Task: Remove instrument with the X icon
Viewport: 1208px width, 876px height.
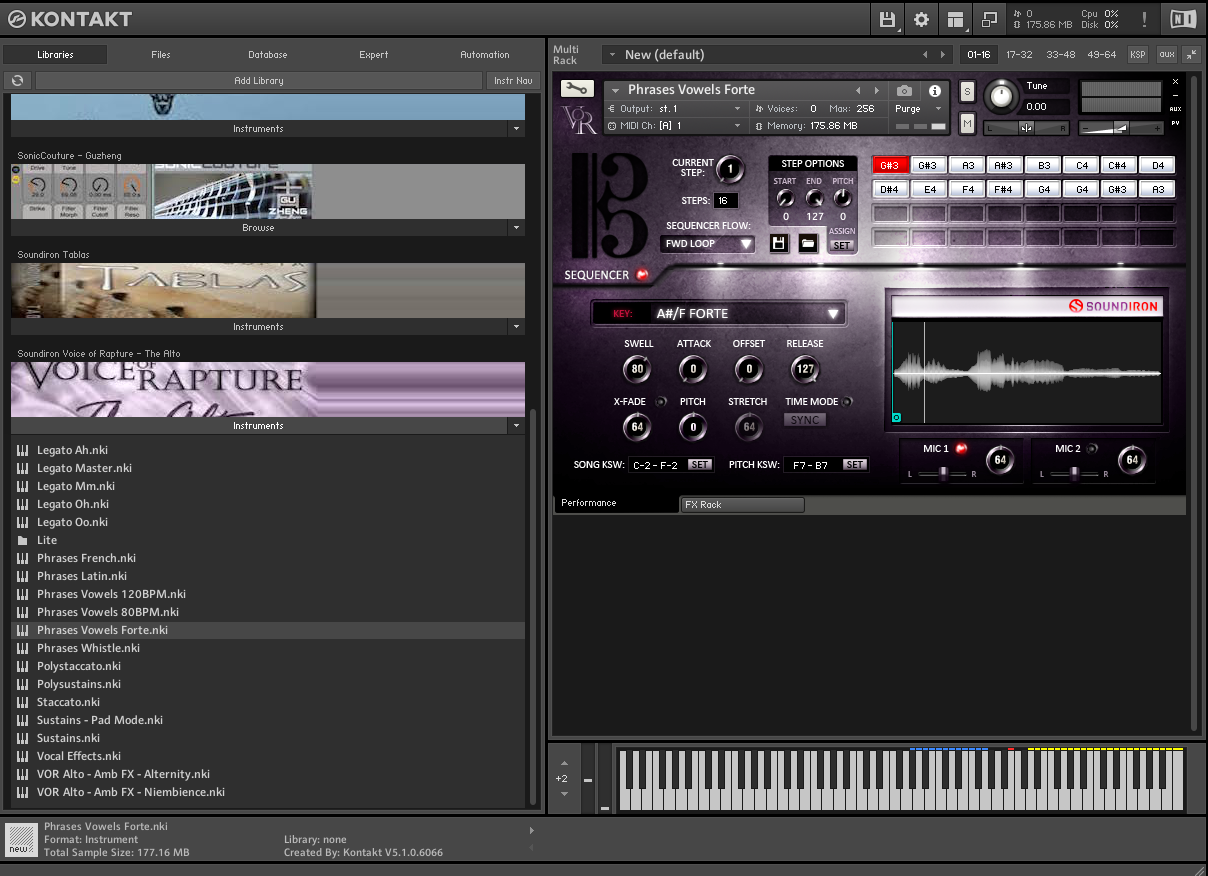Action: [x=1175, y=81]
